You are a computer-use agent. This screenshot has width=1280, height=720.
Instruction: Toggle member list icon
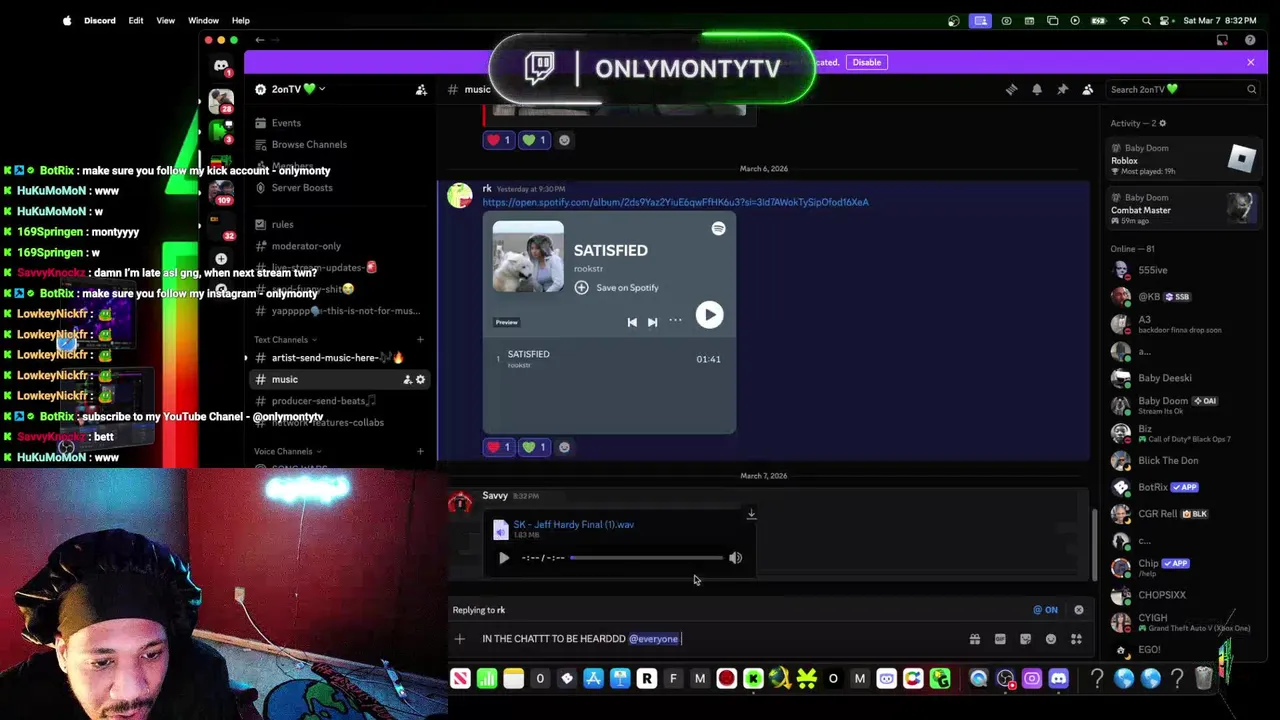coord(1087,89)
